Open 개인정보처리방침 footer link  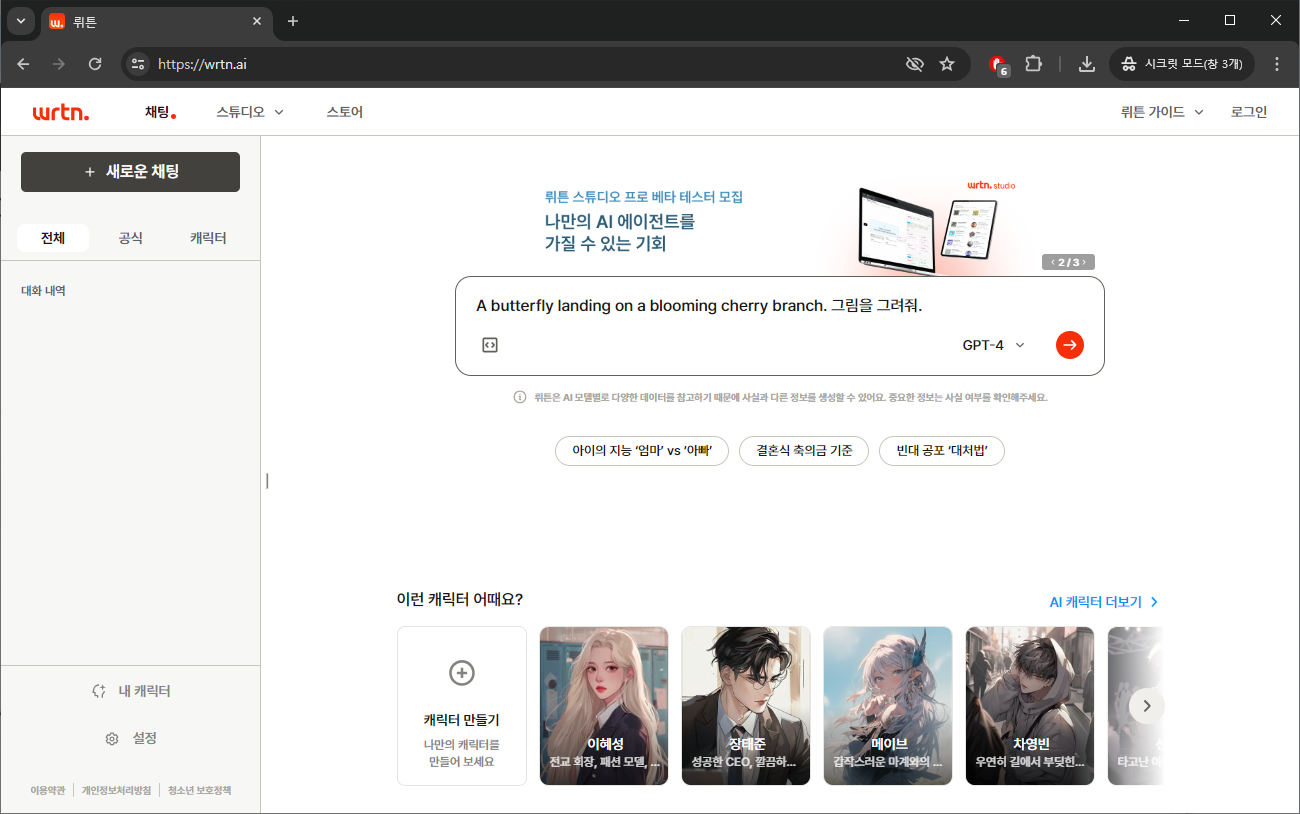[x=116, y=790]
